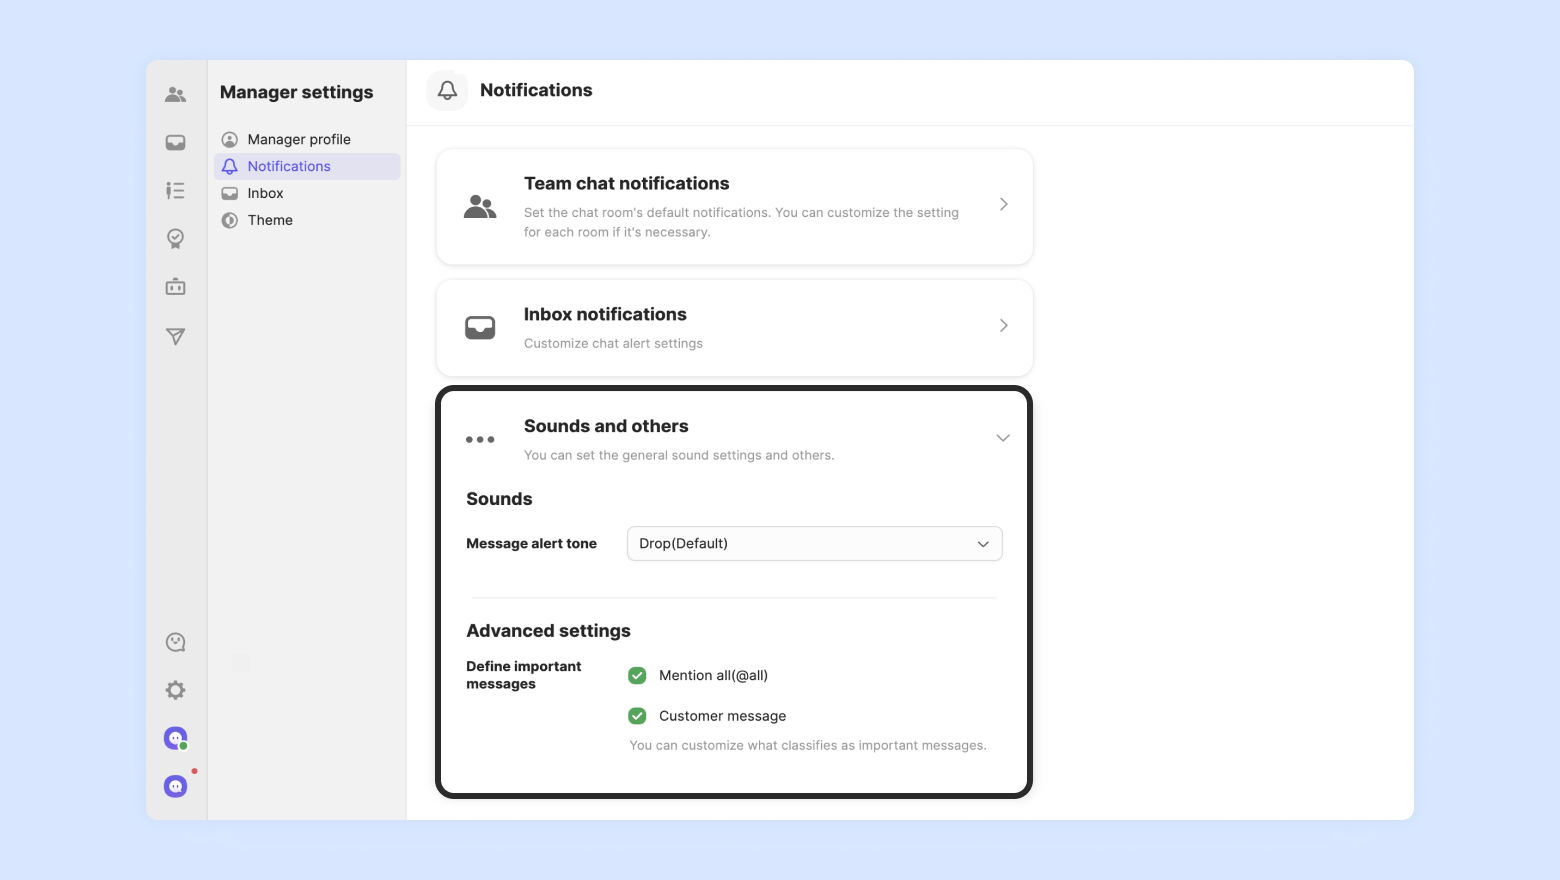Open Inbox in the Manager settings menu
The image size is (1560, 880).
(307, 193)
